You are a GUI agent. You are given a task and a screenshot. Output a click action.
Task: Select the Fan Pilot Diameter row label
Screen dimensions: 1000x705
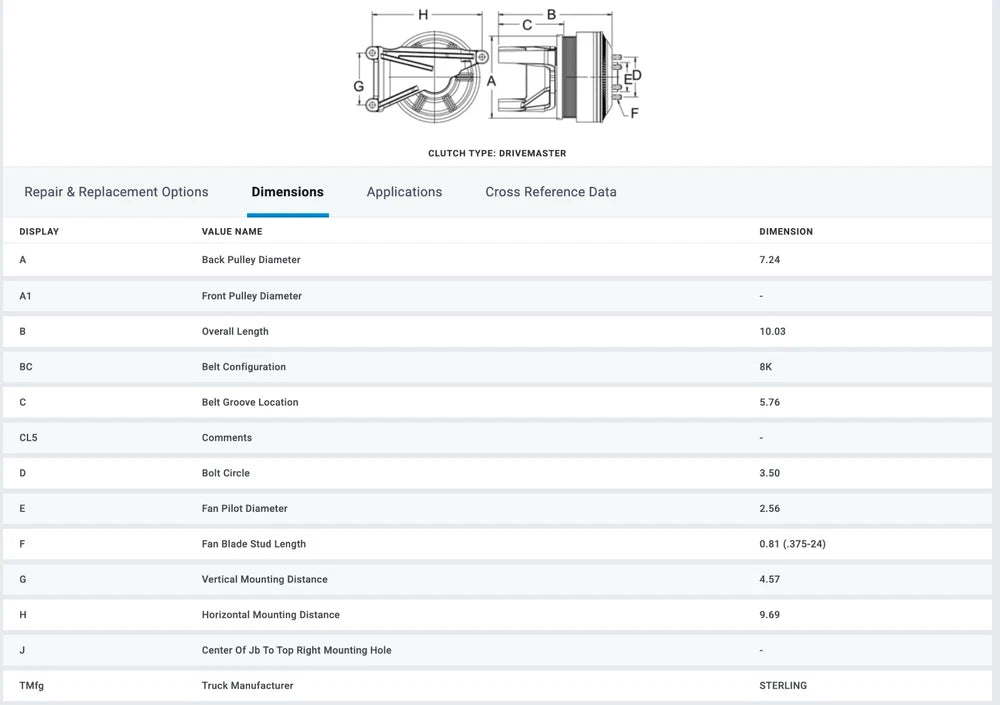pos(244,509)
